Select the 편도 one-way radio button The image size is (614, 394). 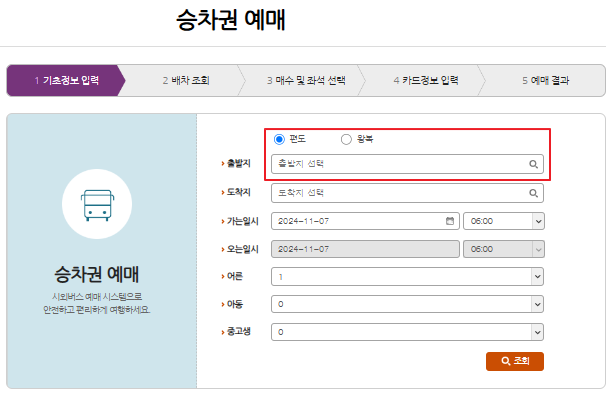point(279,139)
